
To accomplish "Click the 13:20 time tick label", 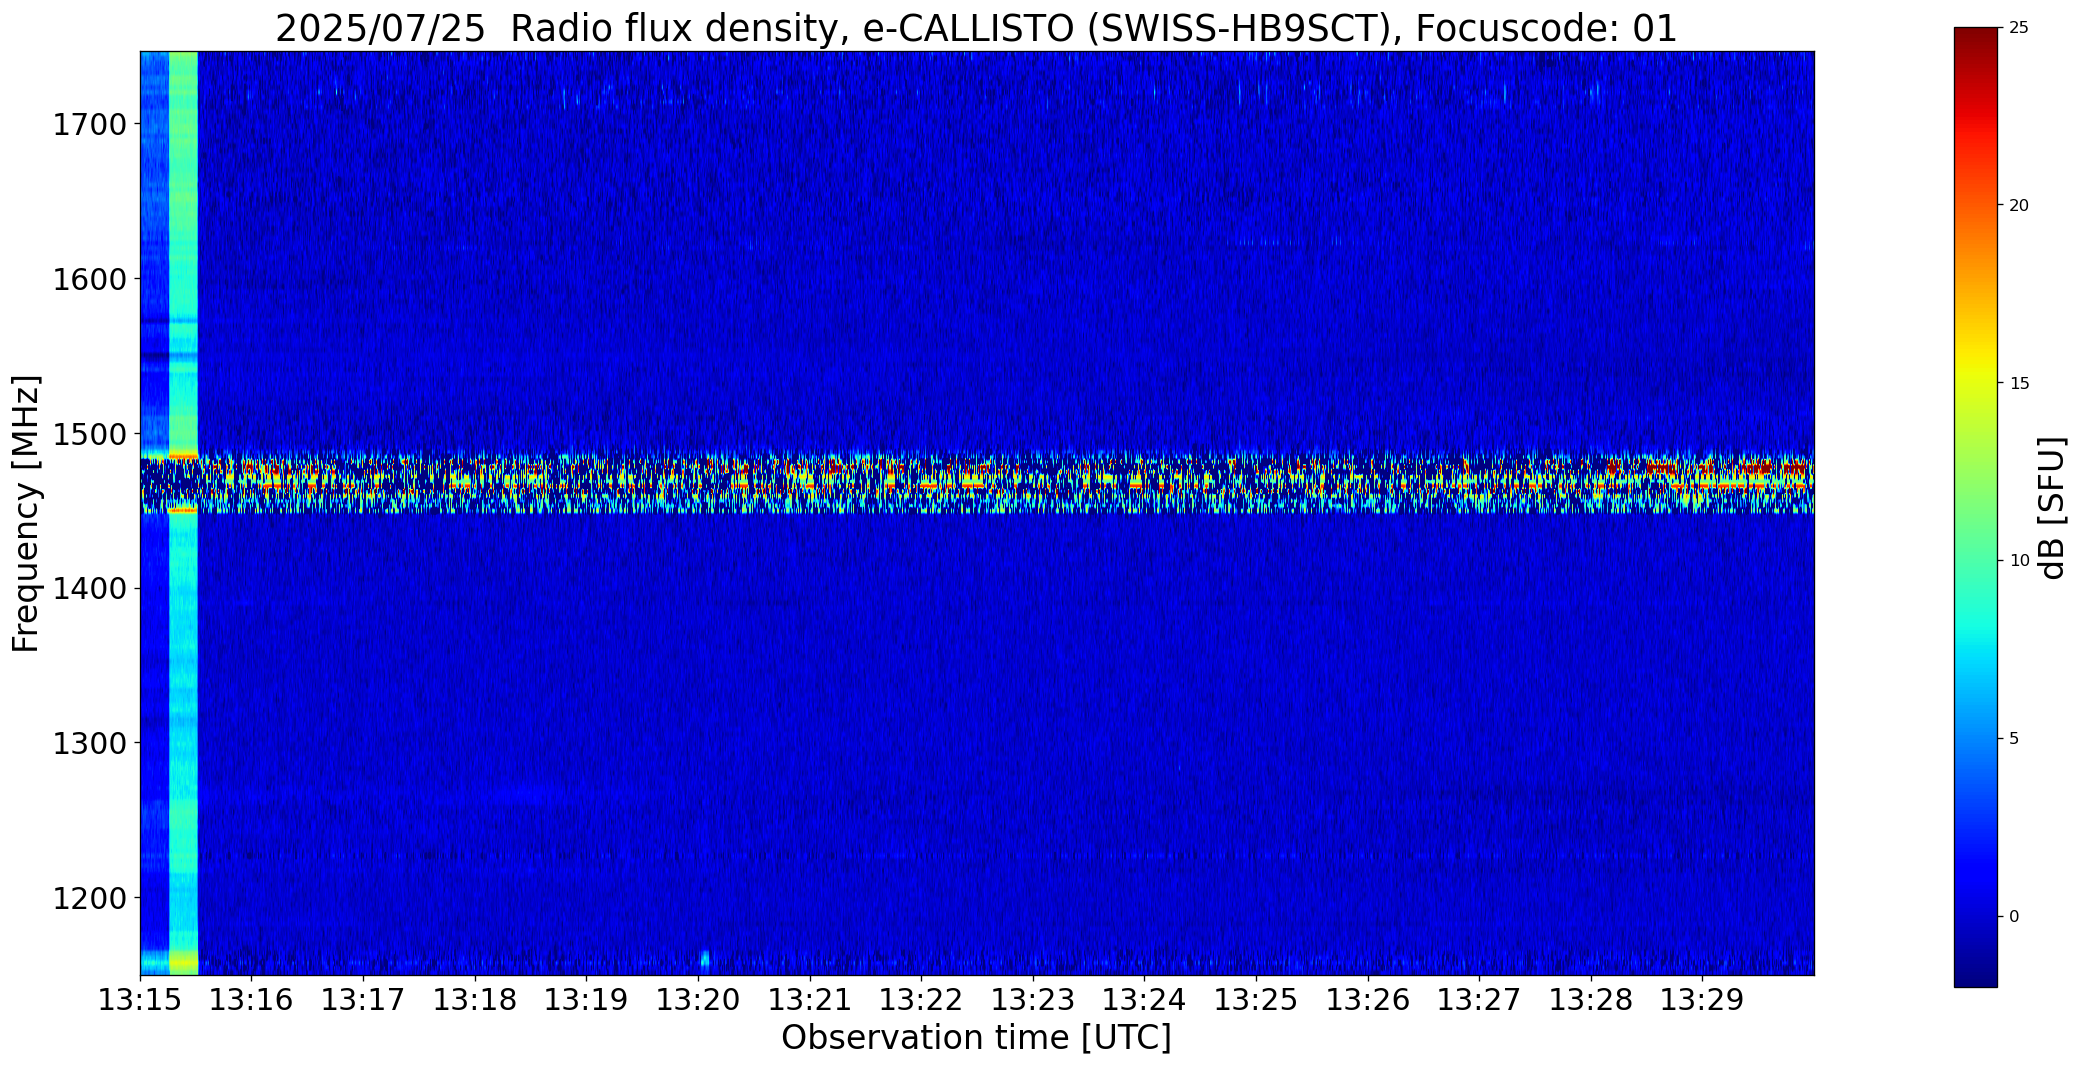I will click(x=698, y=1000).
